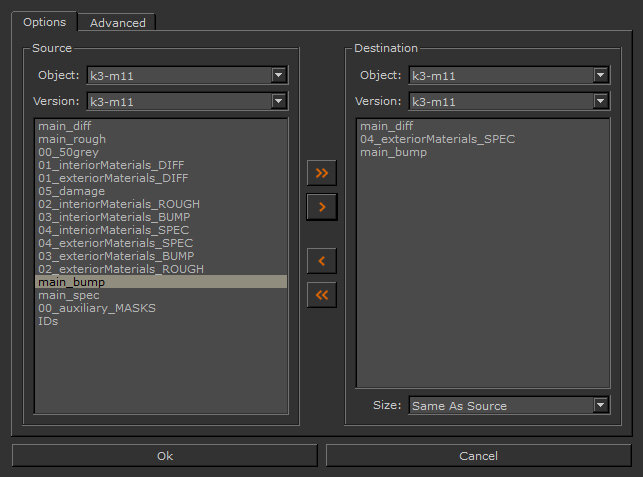Click the move-all-right double arrow button

(x=321, y=173)
